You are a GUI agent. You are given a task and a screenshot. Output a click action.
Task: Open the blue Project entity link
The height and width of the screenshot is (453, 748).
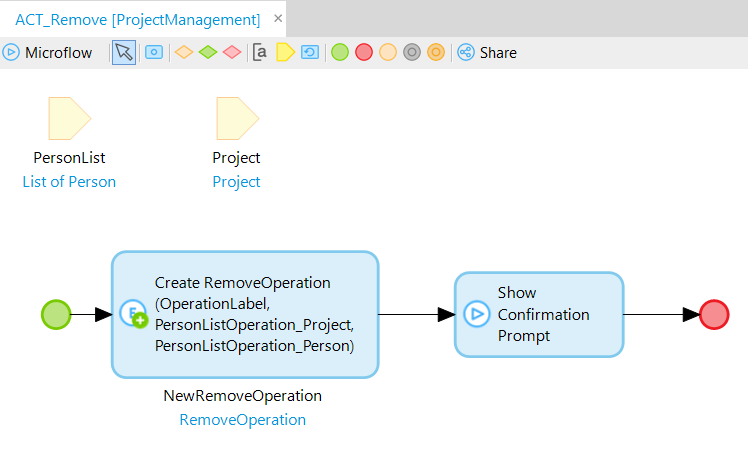coord(236,182)
